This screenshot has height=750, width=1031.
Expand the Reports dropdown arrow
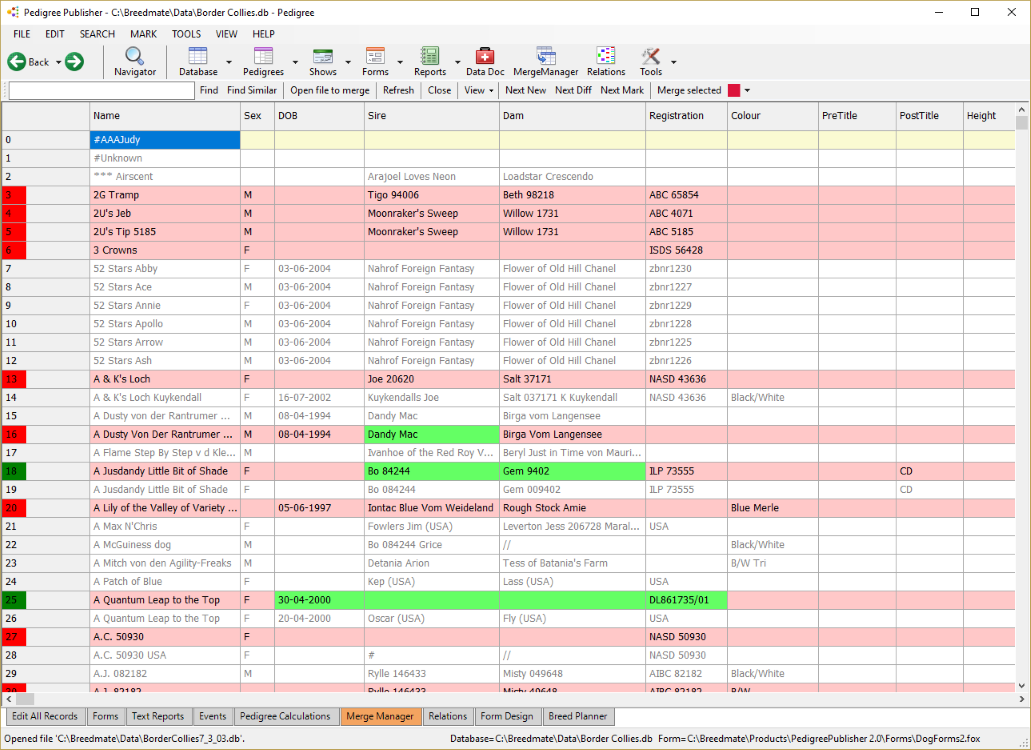coord(458,62)
